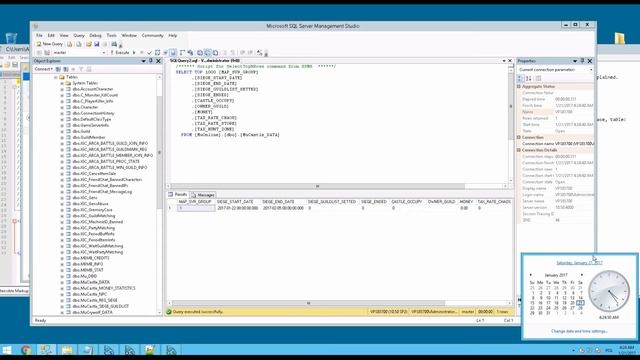This screenshot has height=360, width=640.
Task: Click the Save icon in the toolbar
Action: pyautogui.click(x=97, y=44)
